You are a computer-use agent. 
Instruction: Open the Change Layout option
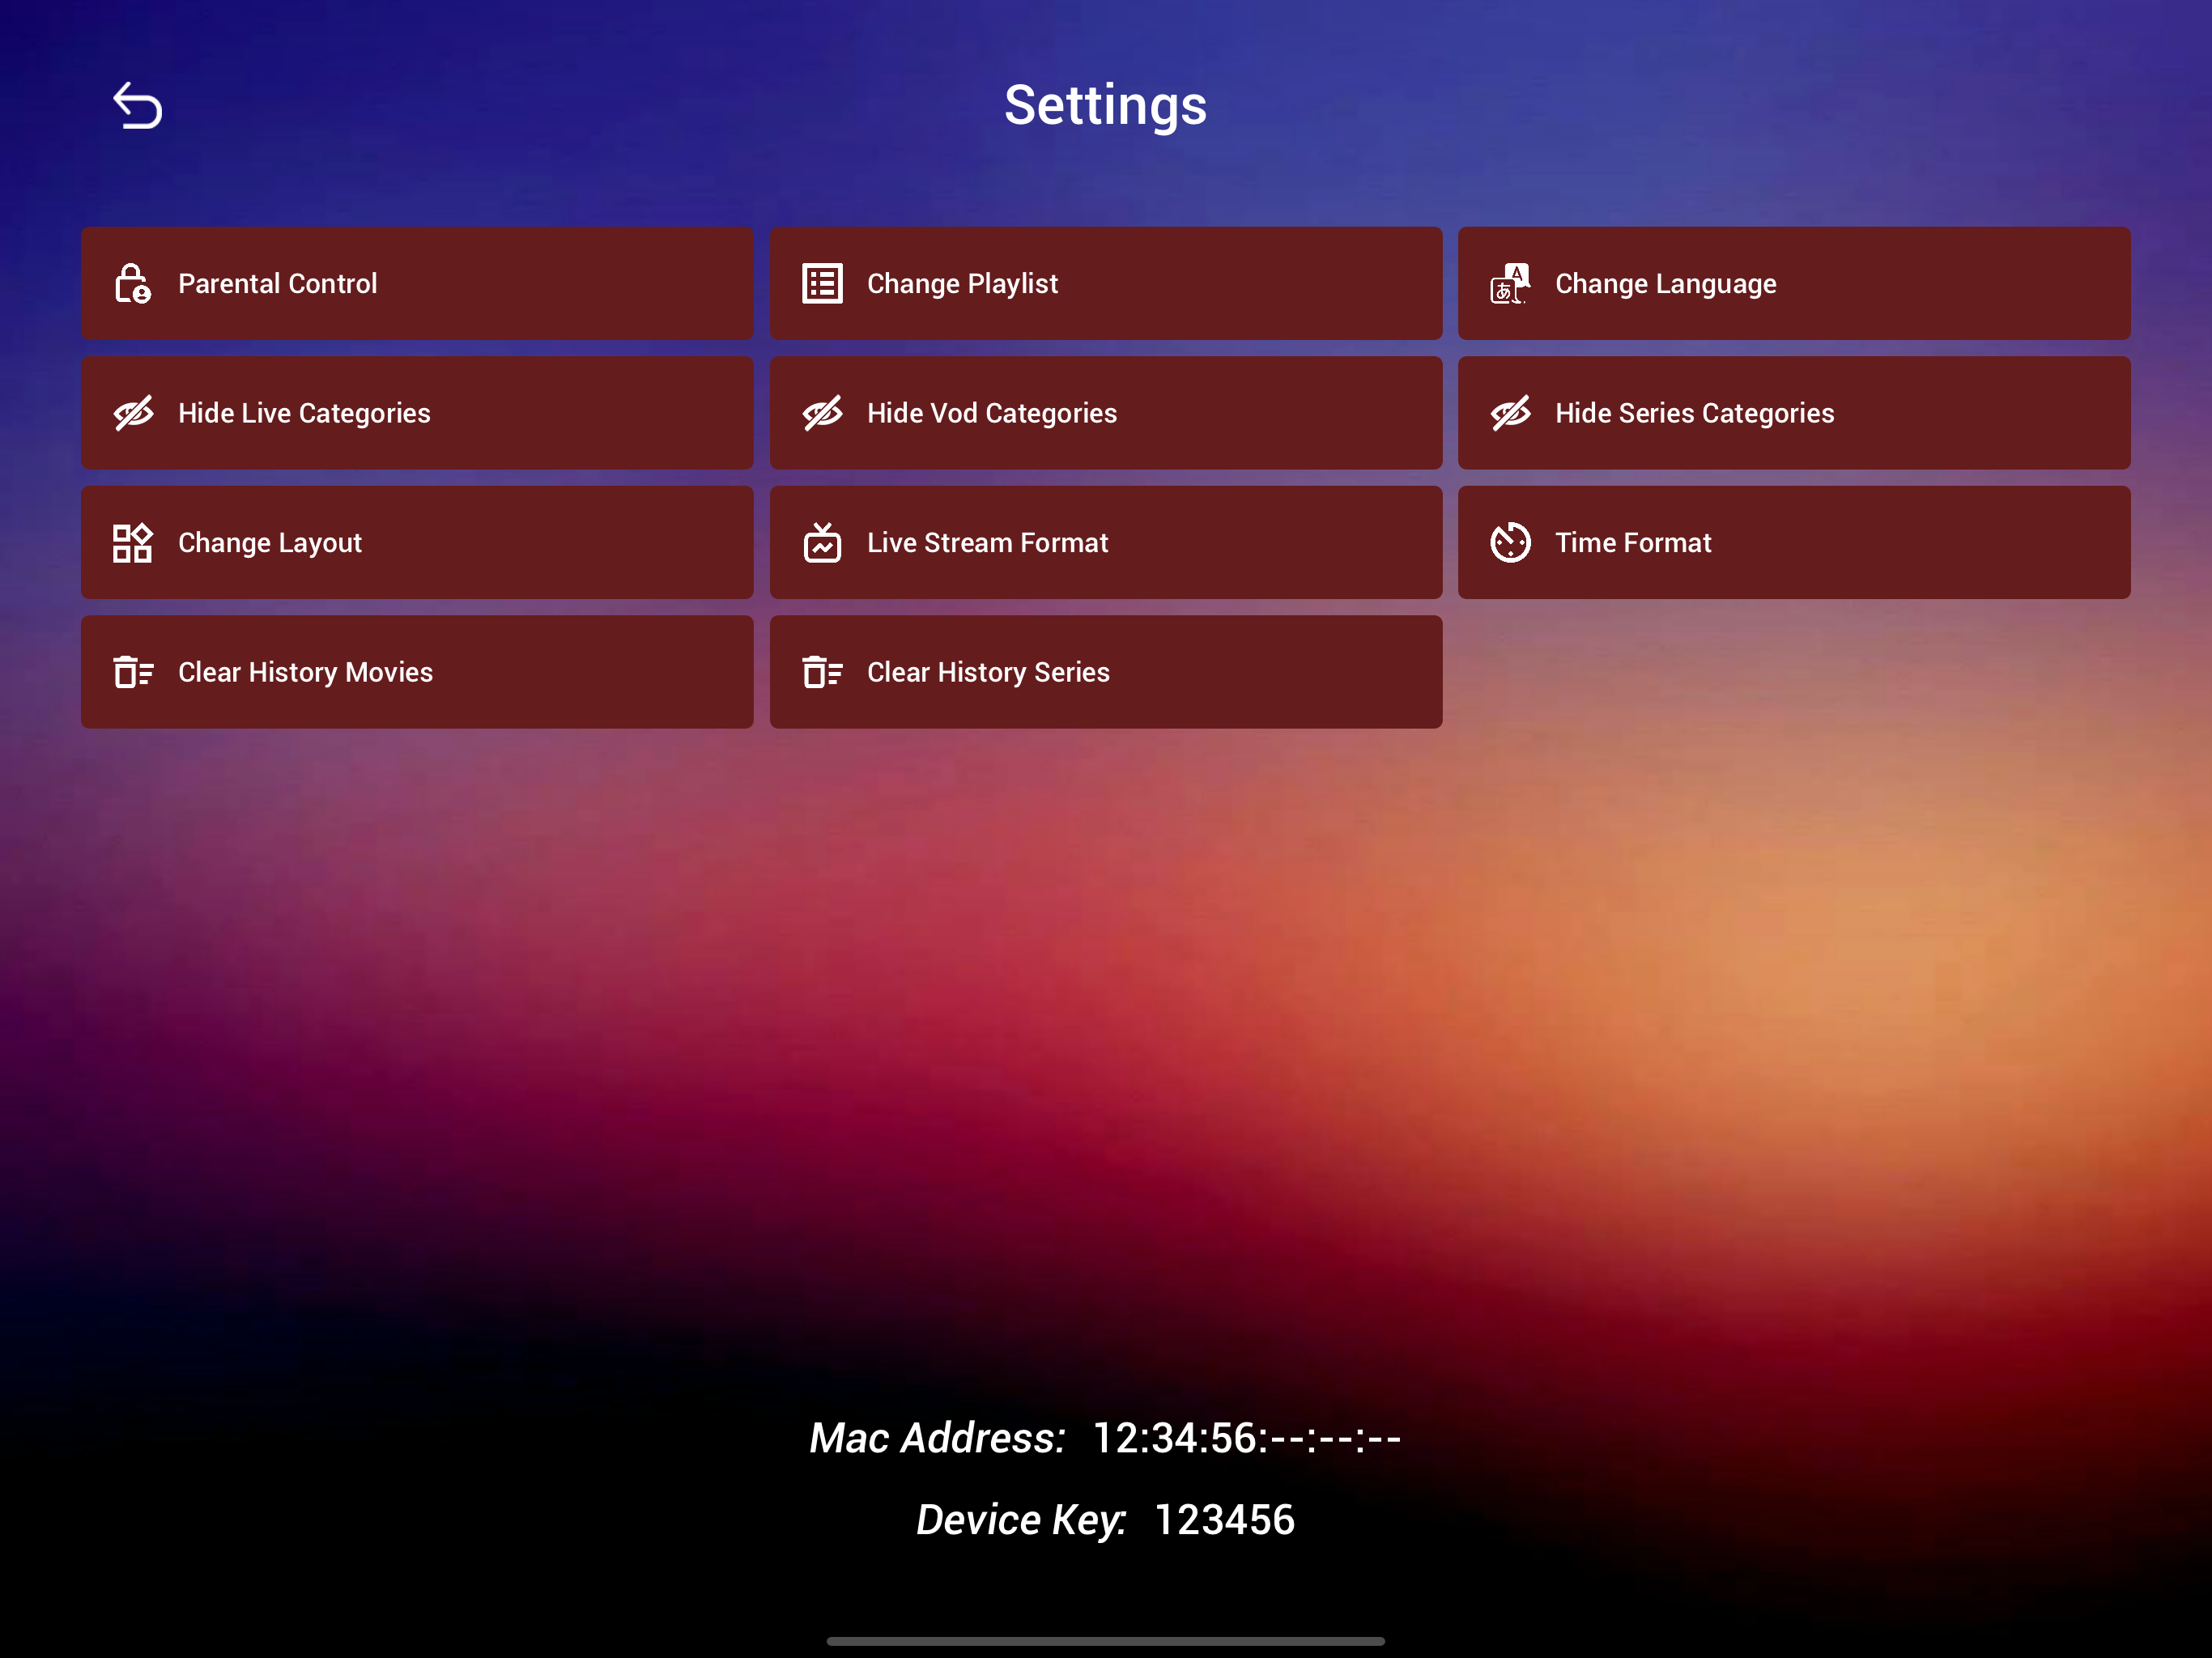click(417, 543)
